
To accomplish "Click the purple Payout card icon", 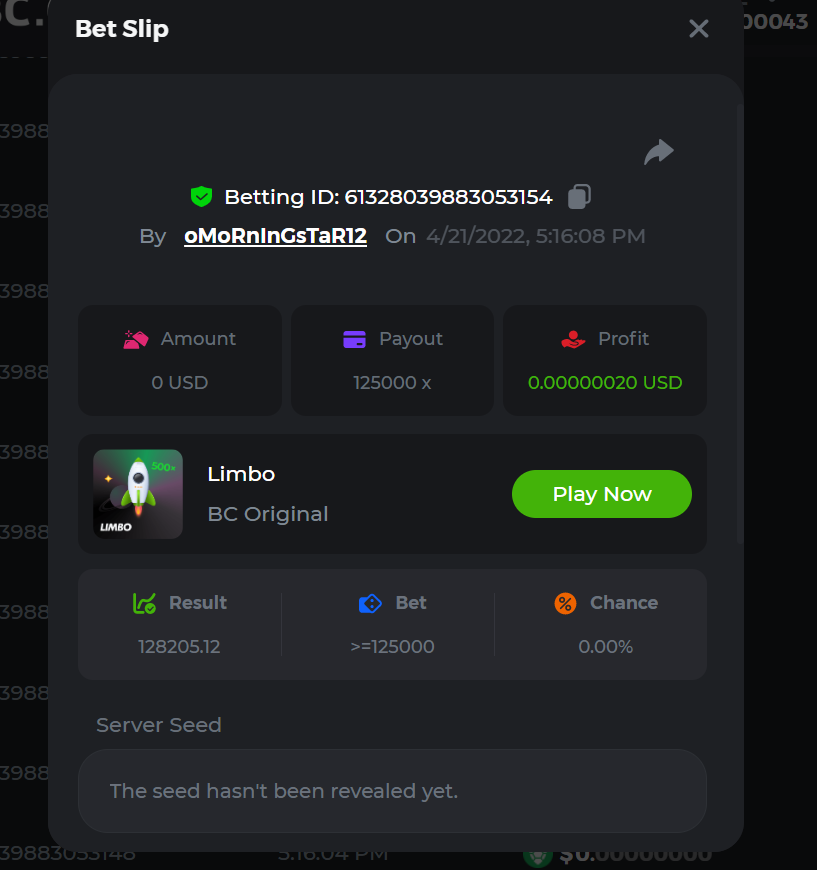I will [x=354, y=340].
